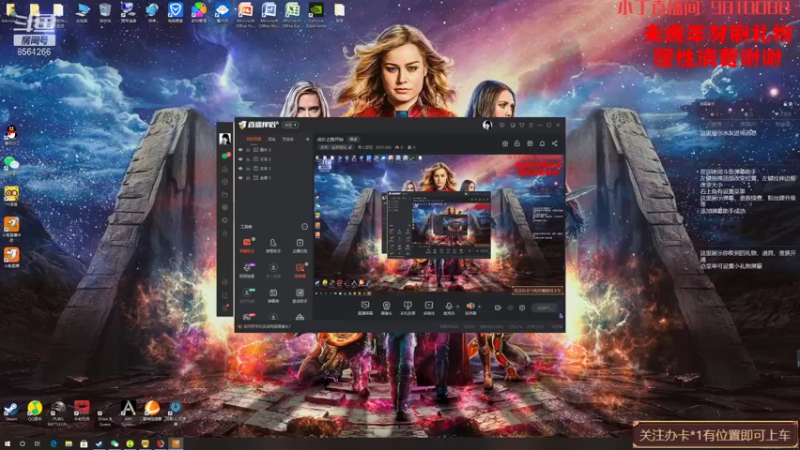Hide the 图片 2 layer via eye icon
Screen dimensions: 800x450
point(240,150)
